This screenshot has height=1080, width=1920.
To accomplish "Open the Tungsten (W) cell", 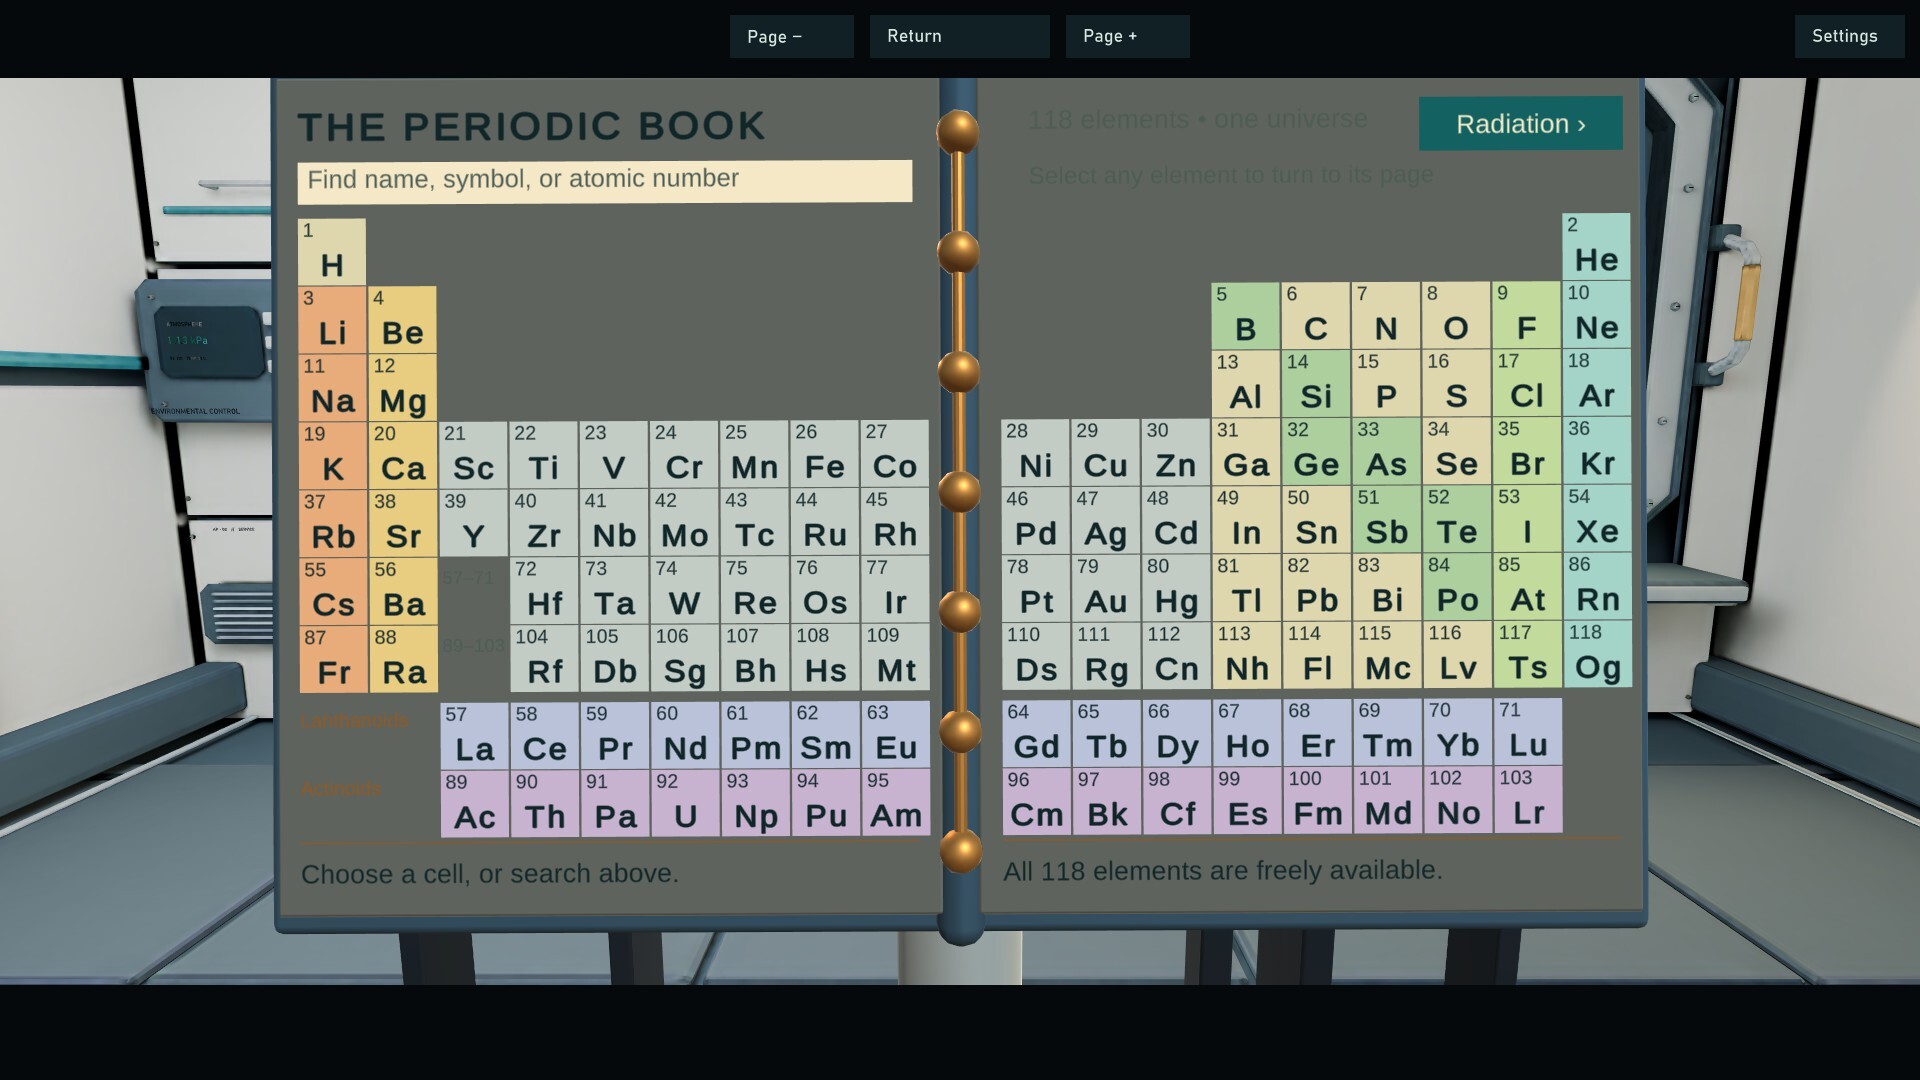I will [x=685, y=590].
